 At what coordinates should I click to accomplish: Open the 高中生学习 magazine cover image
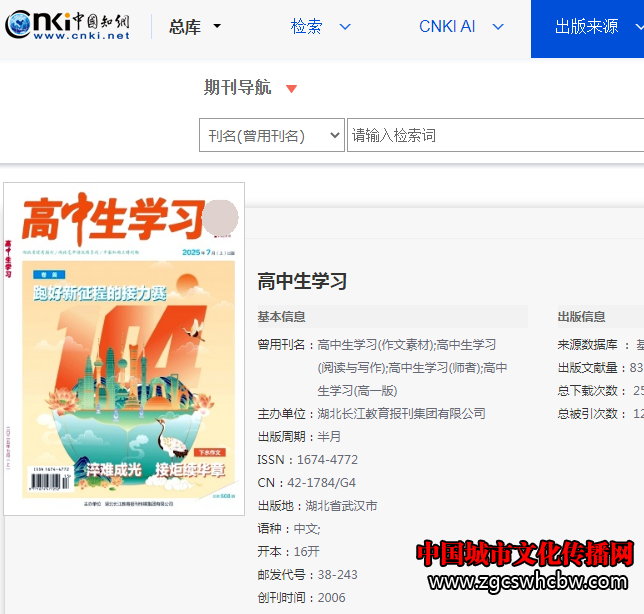tap(124, 349)
